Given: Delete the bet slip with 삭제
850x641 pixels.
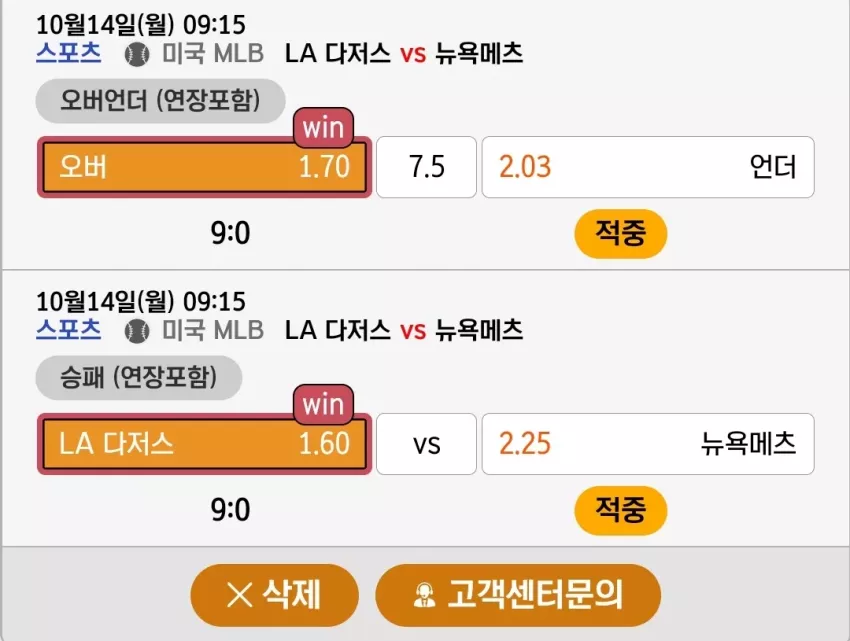Looking at the screenshot, I should point(274,595).
